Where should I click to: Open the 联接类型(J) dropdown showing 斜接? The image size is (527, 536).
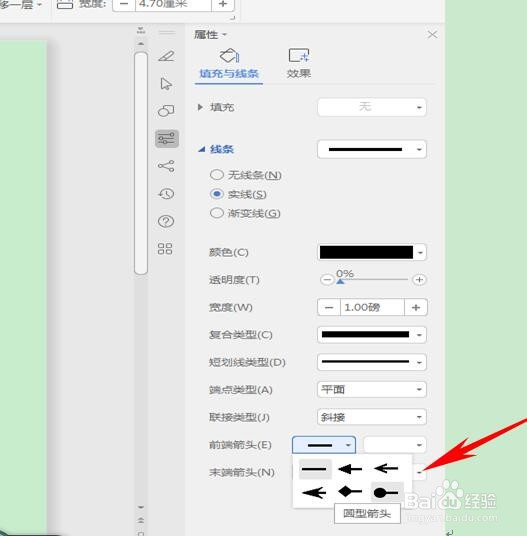[x=372, y=417]
